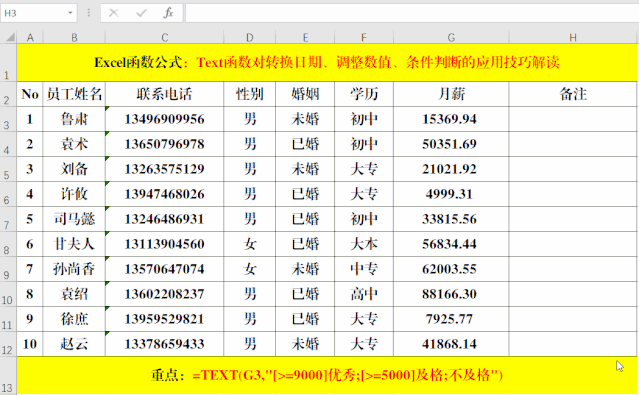
Task: Select column E header
Action: pos(305,38)
